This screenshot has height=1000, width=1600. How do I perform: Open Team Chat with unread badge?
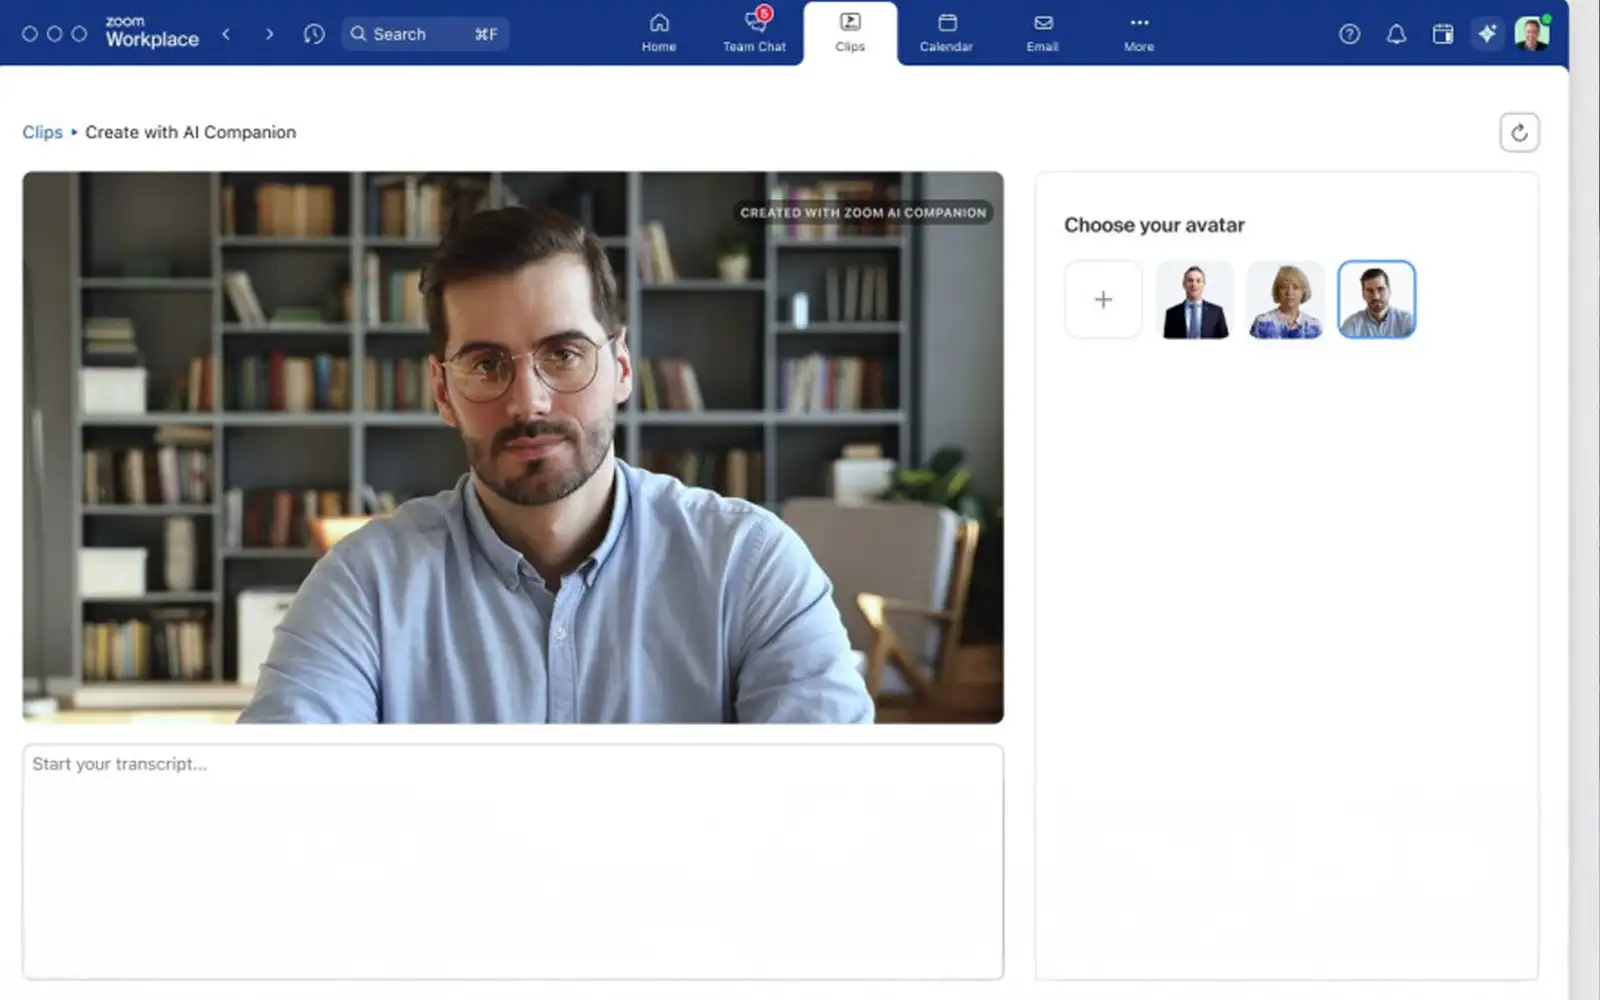754,33
